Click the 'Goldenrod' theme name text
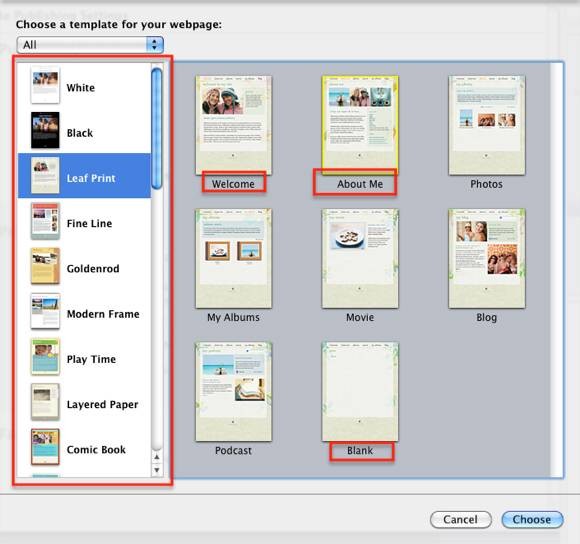The width and height of the screenshot is (580, 544). (93, 268)
